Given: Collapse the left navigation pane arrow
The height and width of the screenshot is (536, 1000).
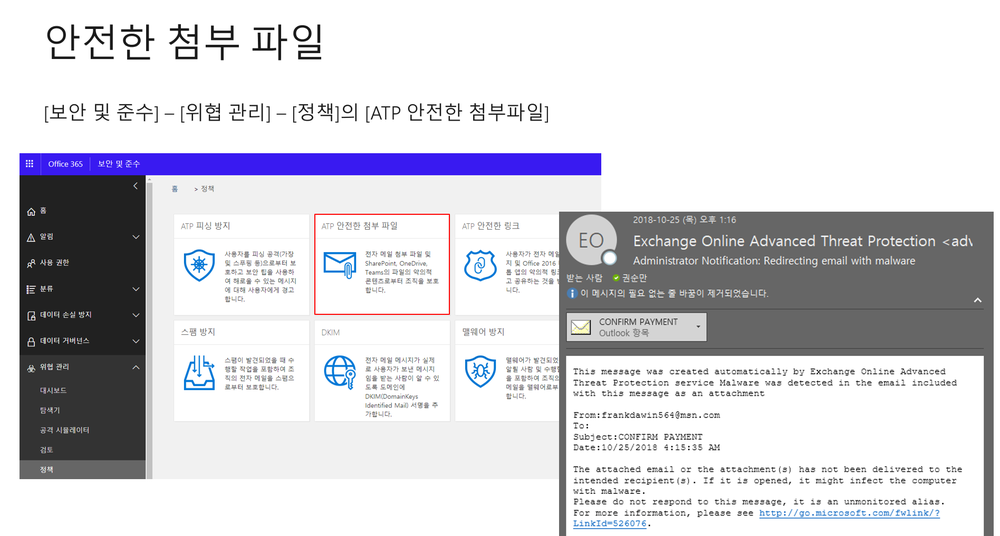Looking at the screenshot, I should pyautogui.click(x=136, y=186).
